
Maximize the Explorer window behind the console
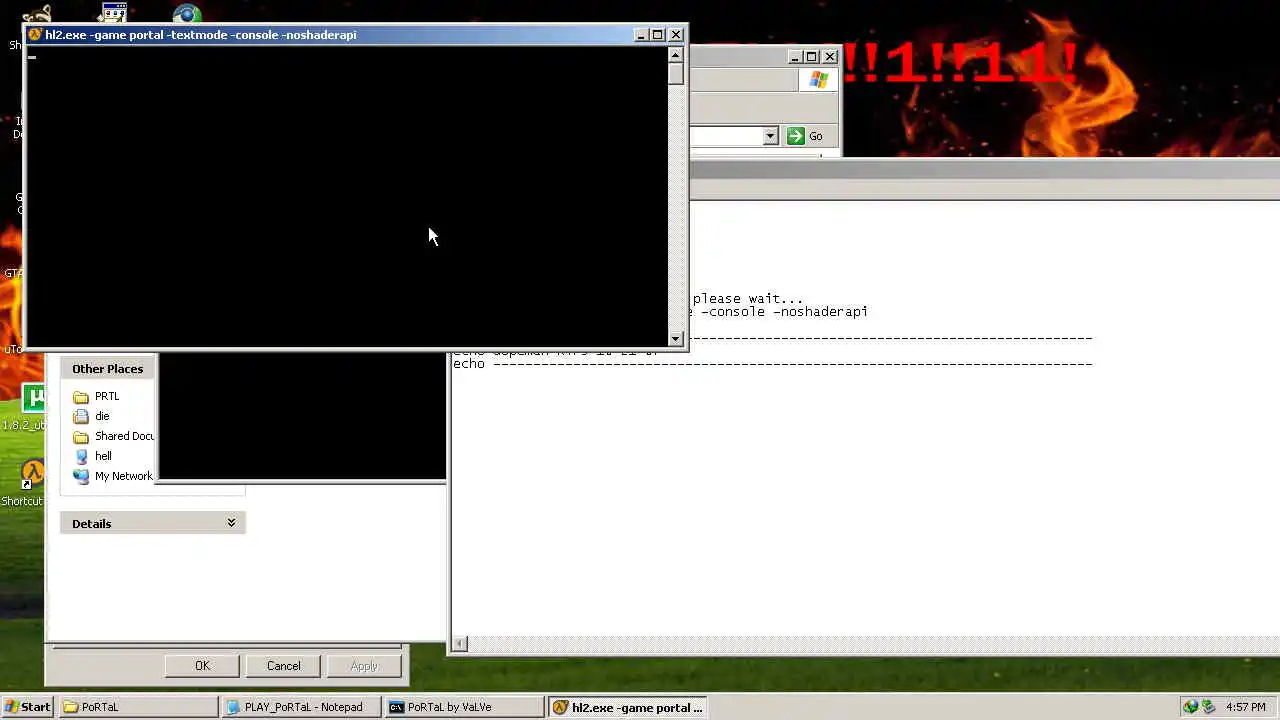(x=812, y=57)
